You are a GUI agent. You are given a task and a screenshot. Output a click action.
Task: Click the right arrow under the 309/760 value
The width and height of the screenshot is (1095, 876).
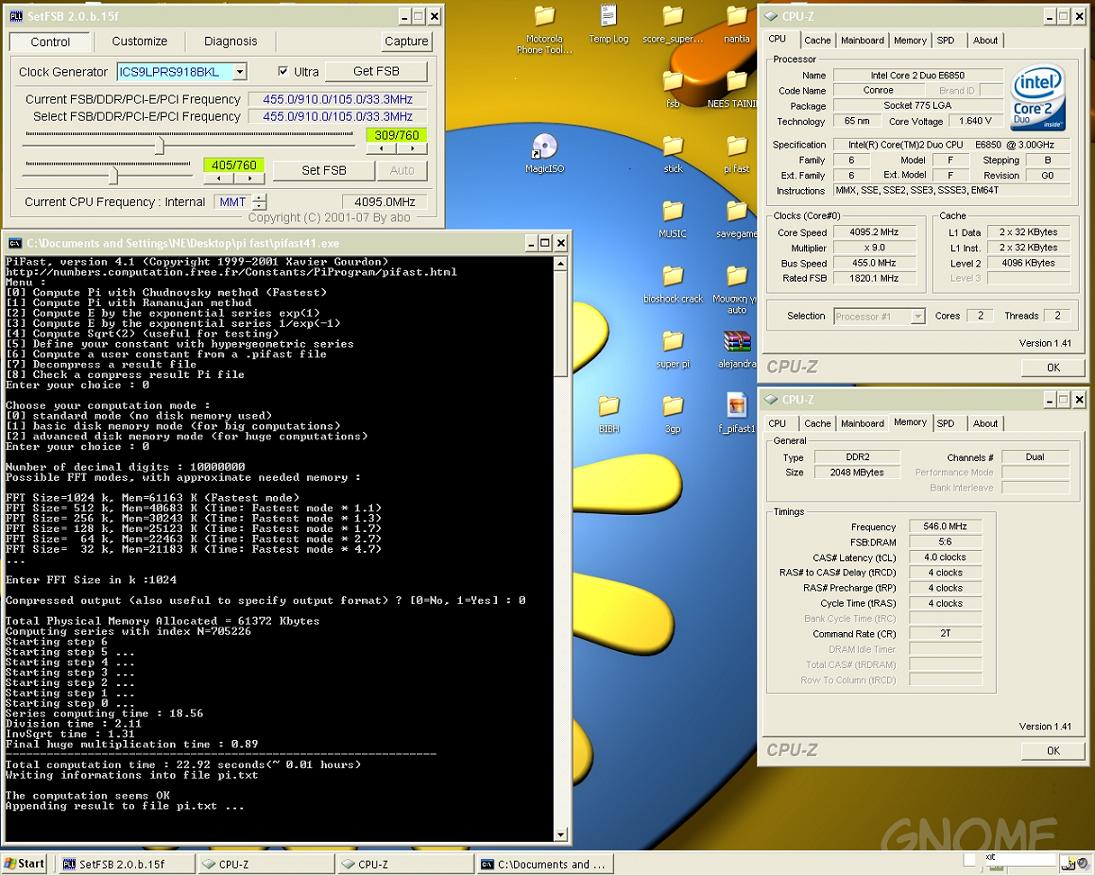point(412,149)
